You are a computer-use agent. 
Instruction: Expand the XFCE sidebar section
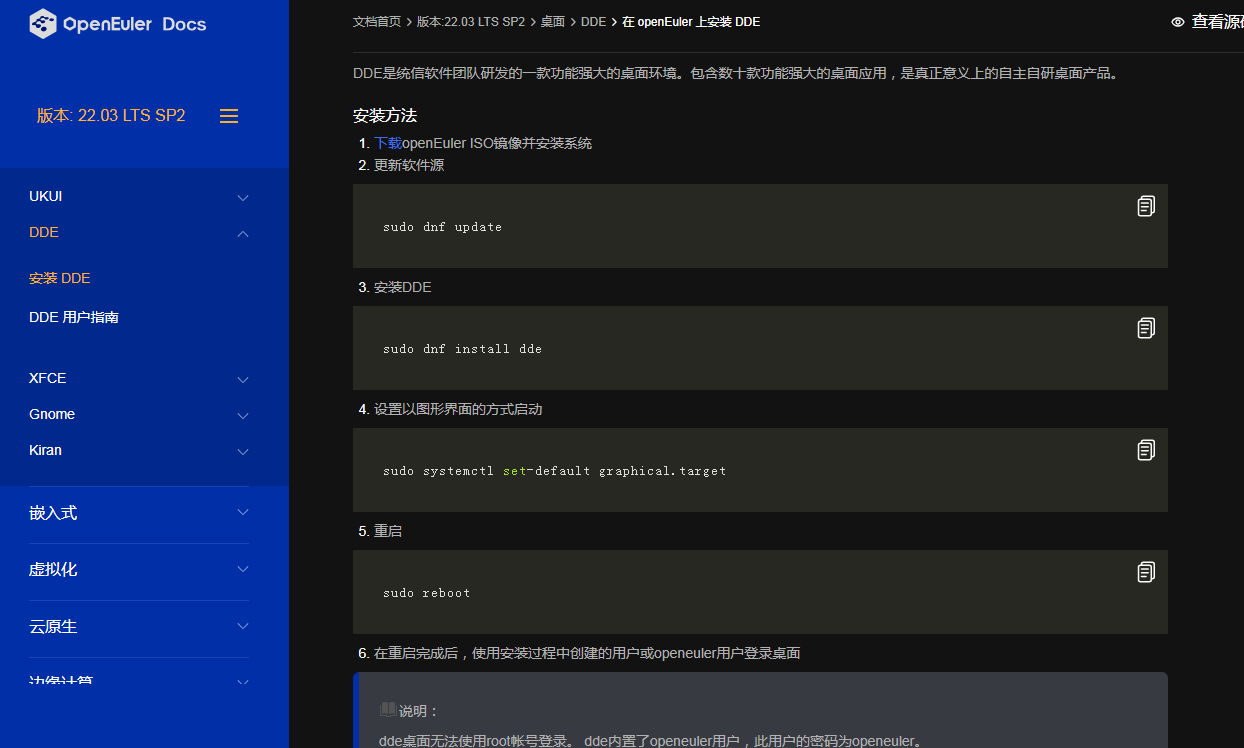[243, 380]
